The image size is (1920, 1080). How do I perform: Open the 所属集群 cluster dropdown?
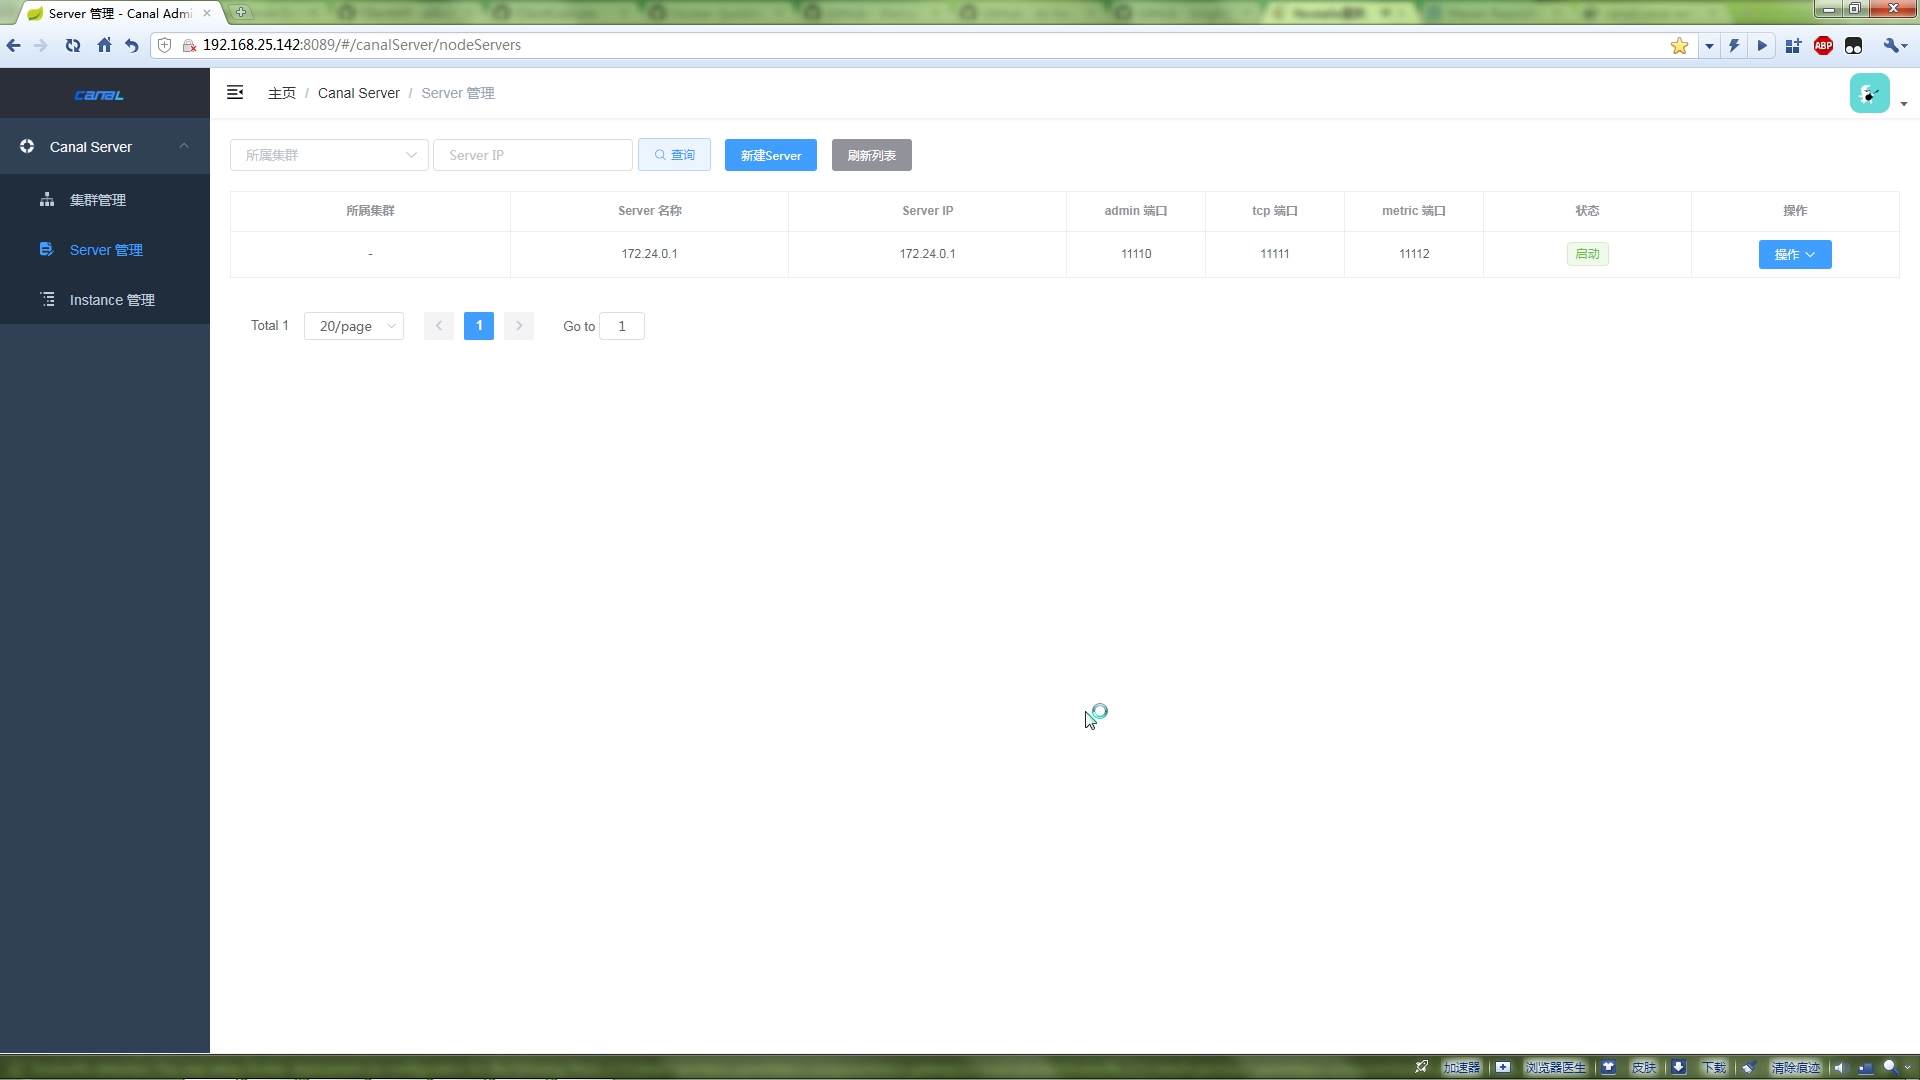pos(329,155)
